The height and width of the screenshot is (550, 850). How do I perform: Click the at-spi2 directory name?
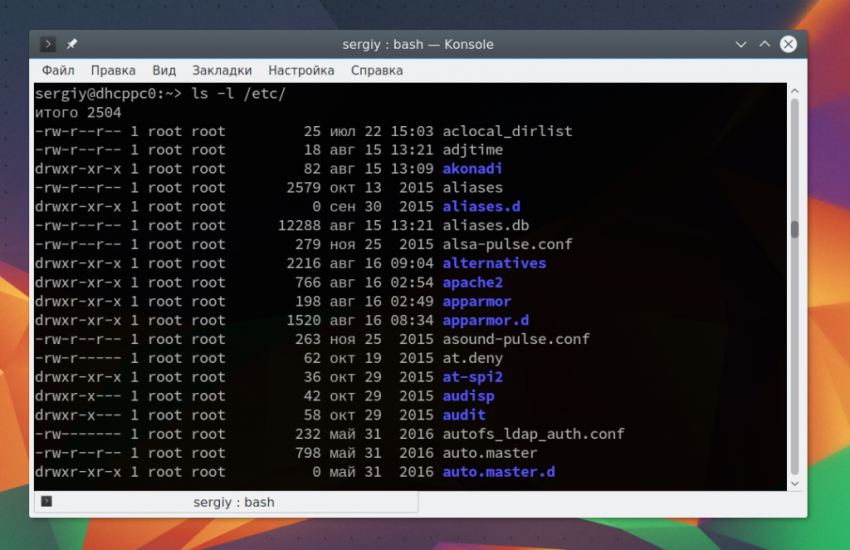473,377
